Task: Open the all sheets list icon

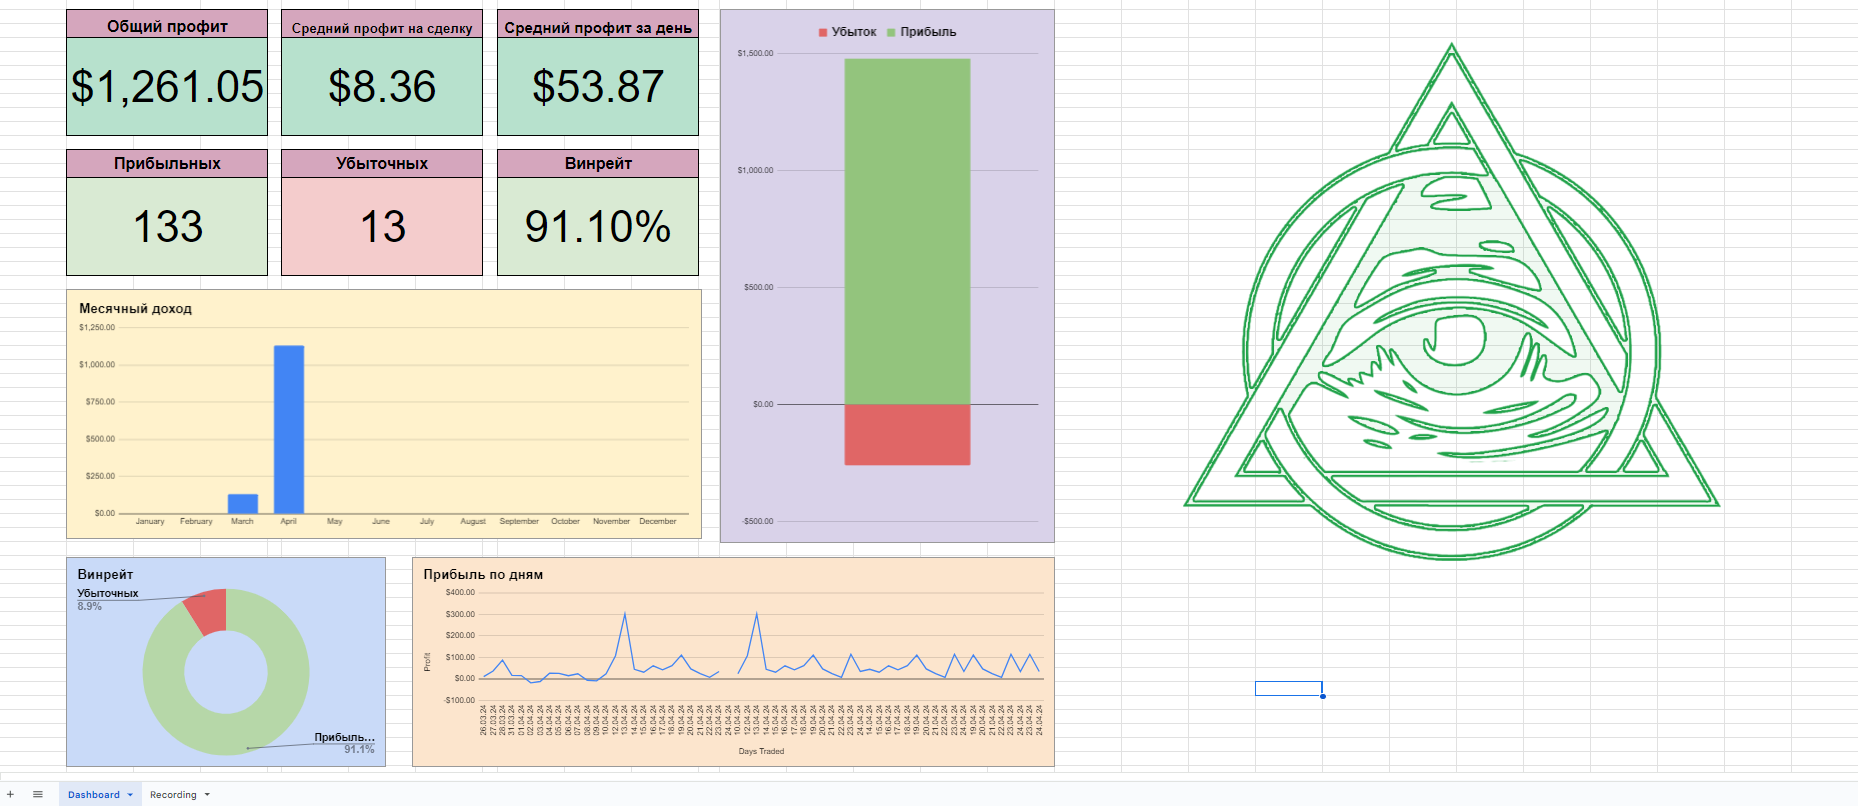Action: click(x=38, y=794)
